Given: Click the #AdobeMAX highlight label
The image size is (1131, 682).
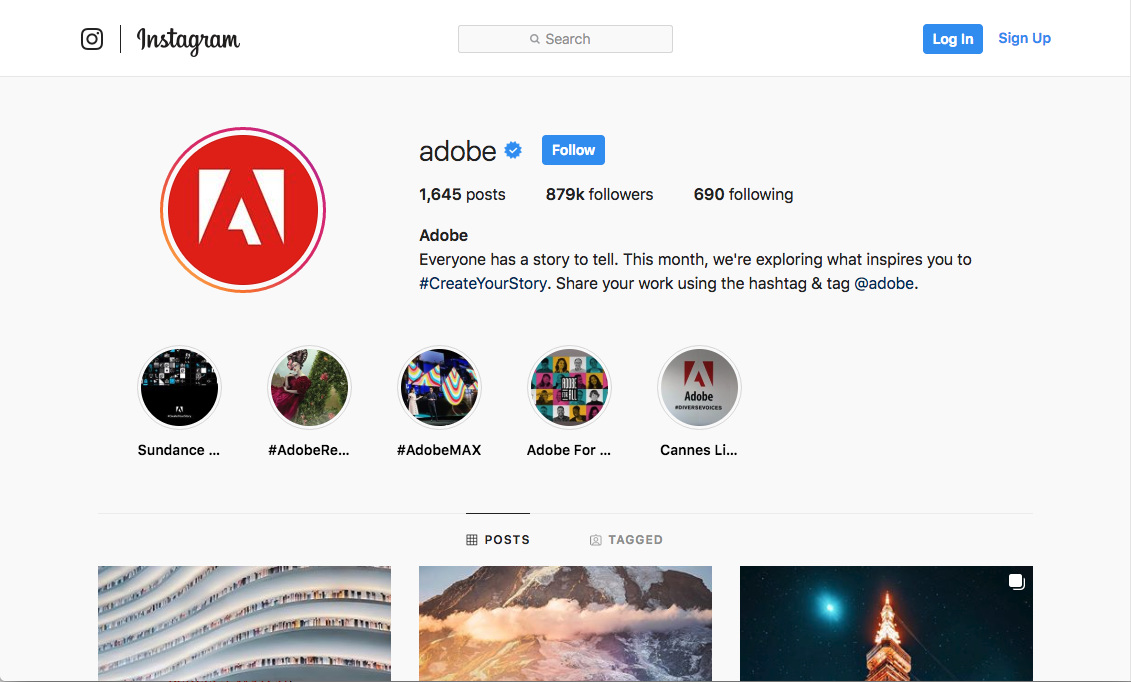Looking at the screenshot, I should tap(439, 450).
